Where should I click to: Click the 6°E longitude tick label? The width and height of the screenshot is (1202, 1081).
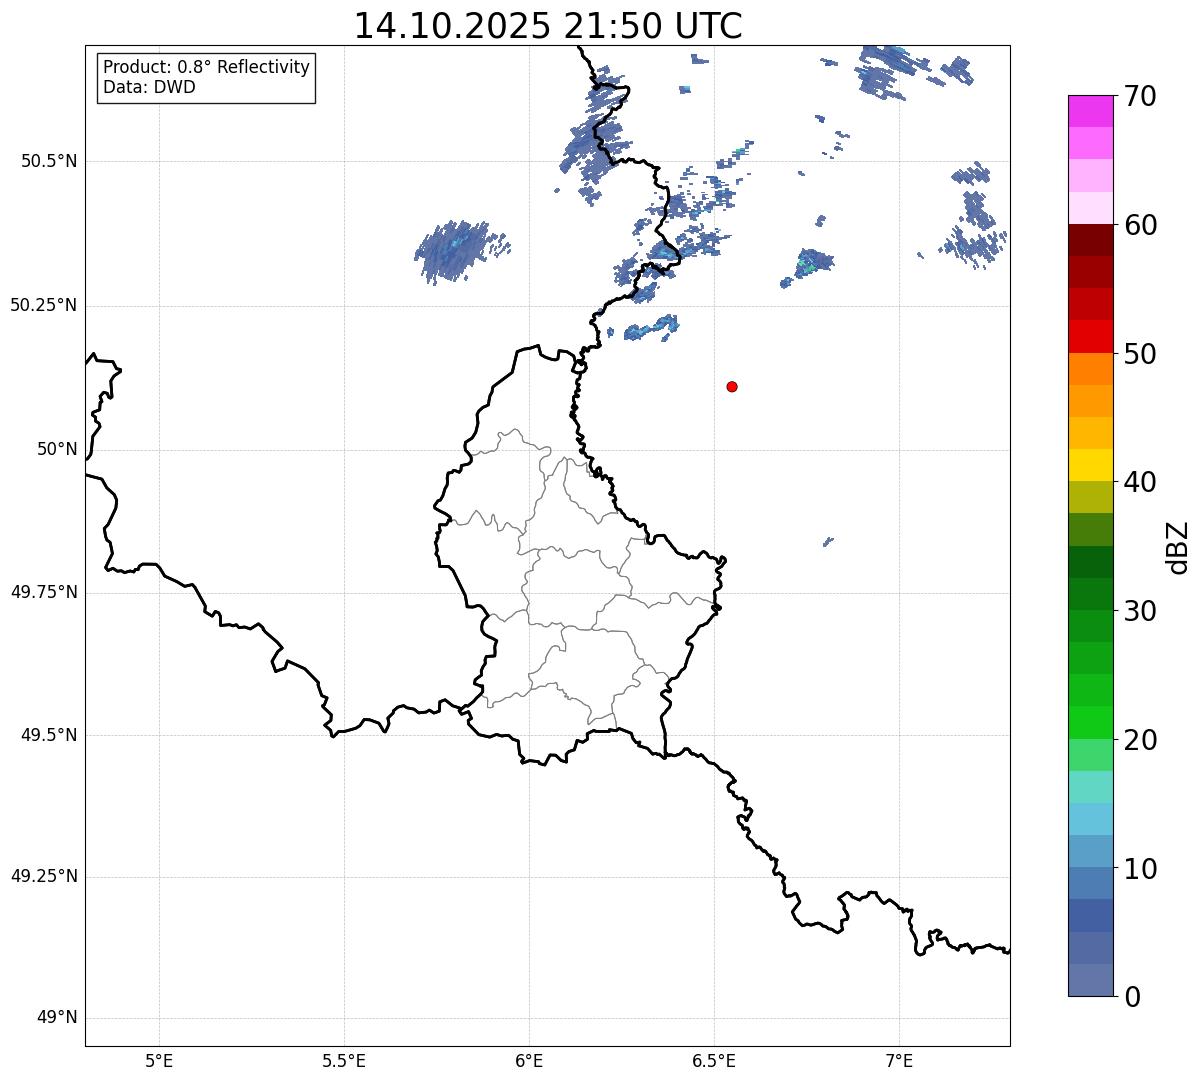529,1061
